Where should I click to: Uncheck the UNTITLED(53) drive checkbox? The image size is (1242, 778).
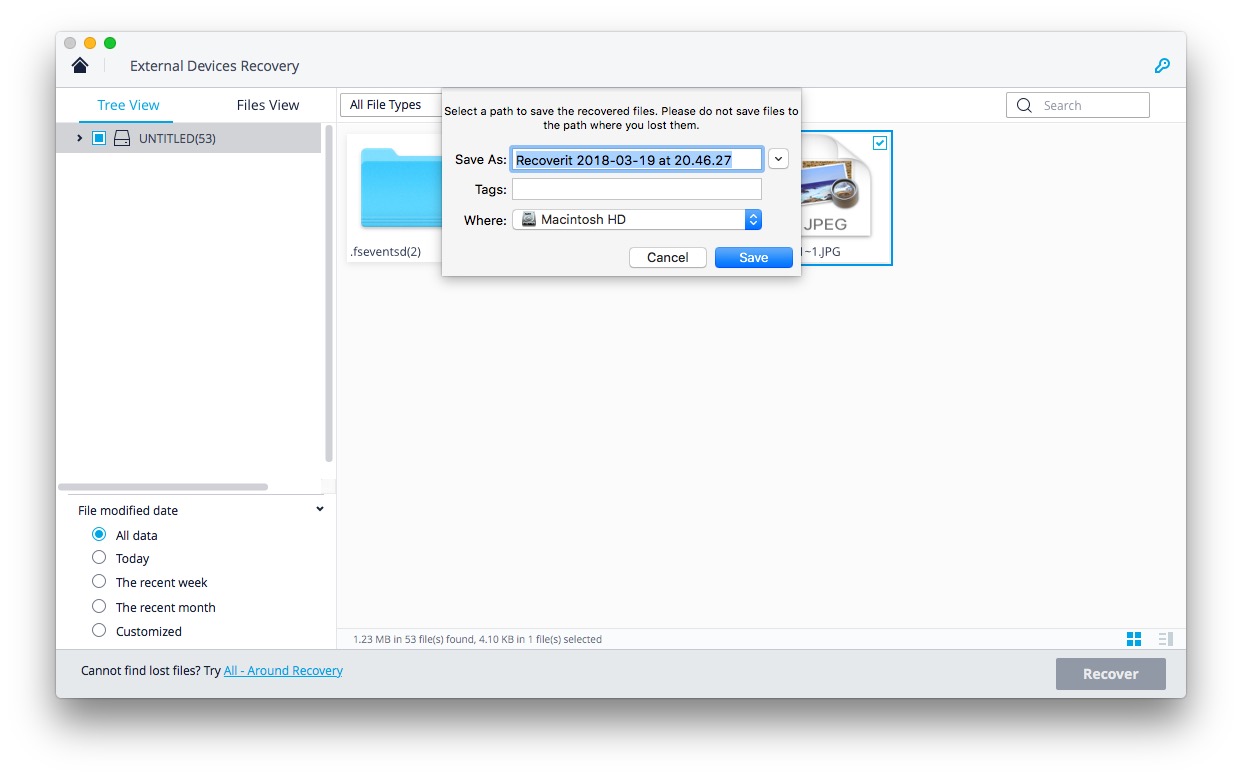(x=99, y=138)
